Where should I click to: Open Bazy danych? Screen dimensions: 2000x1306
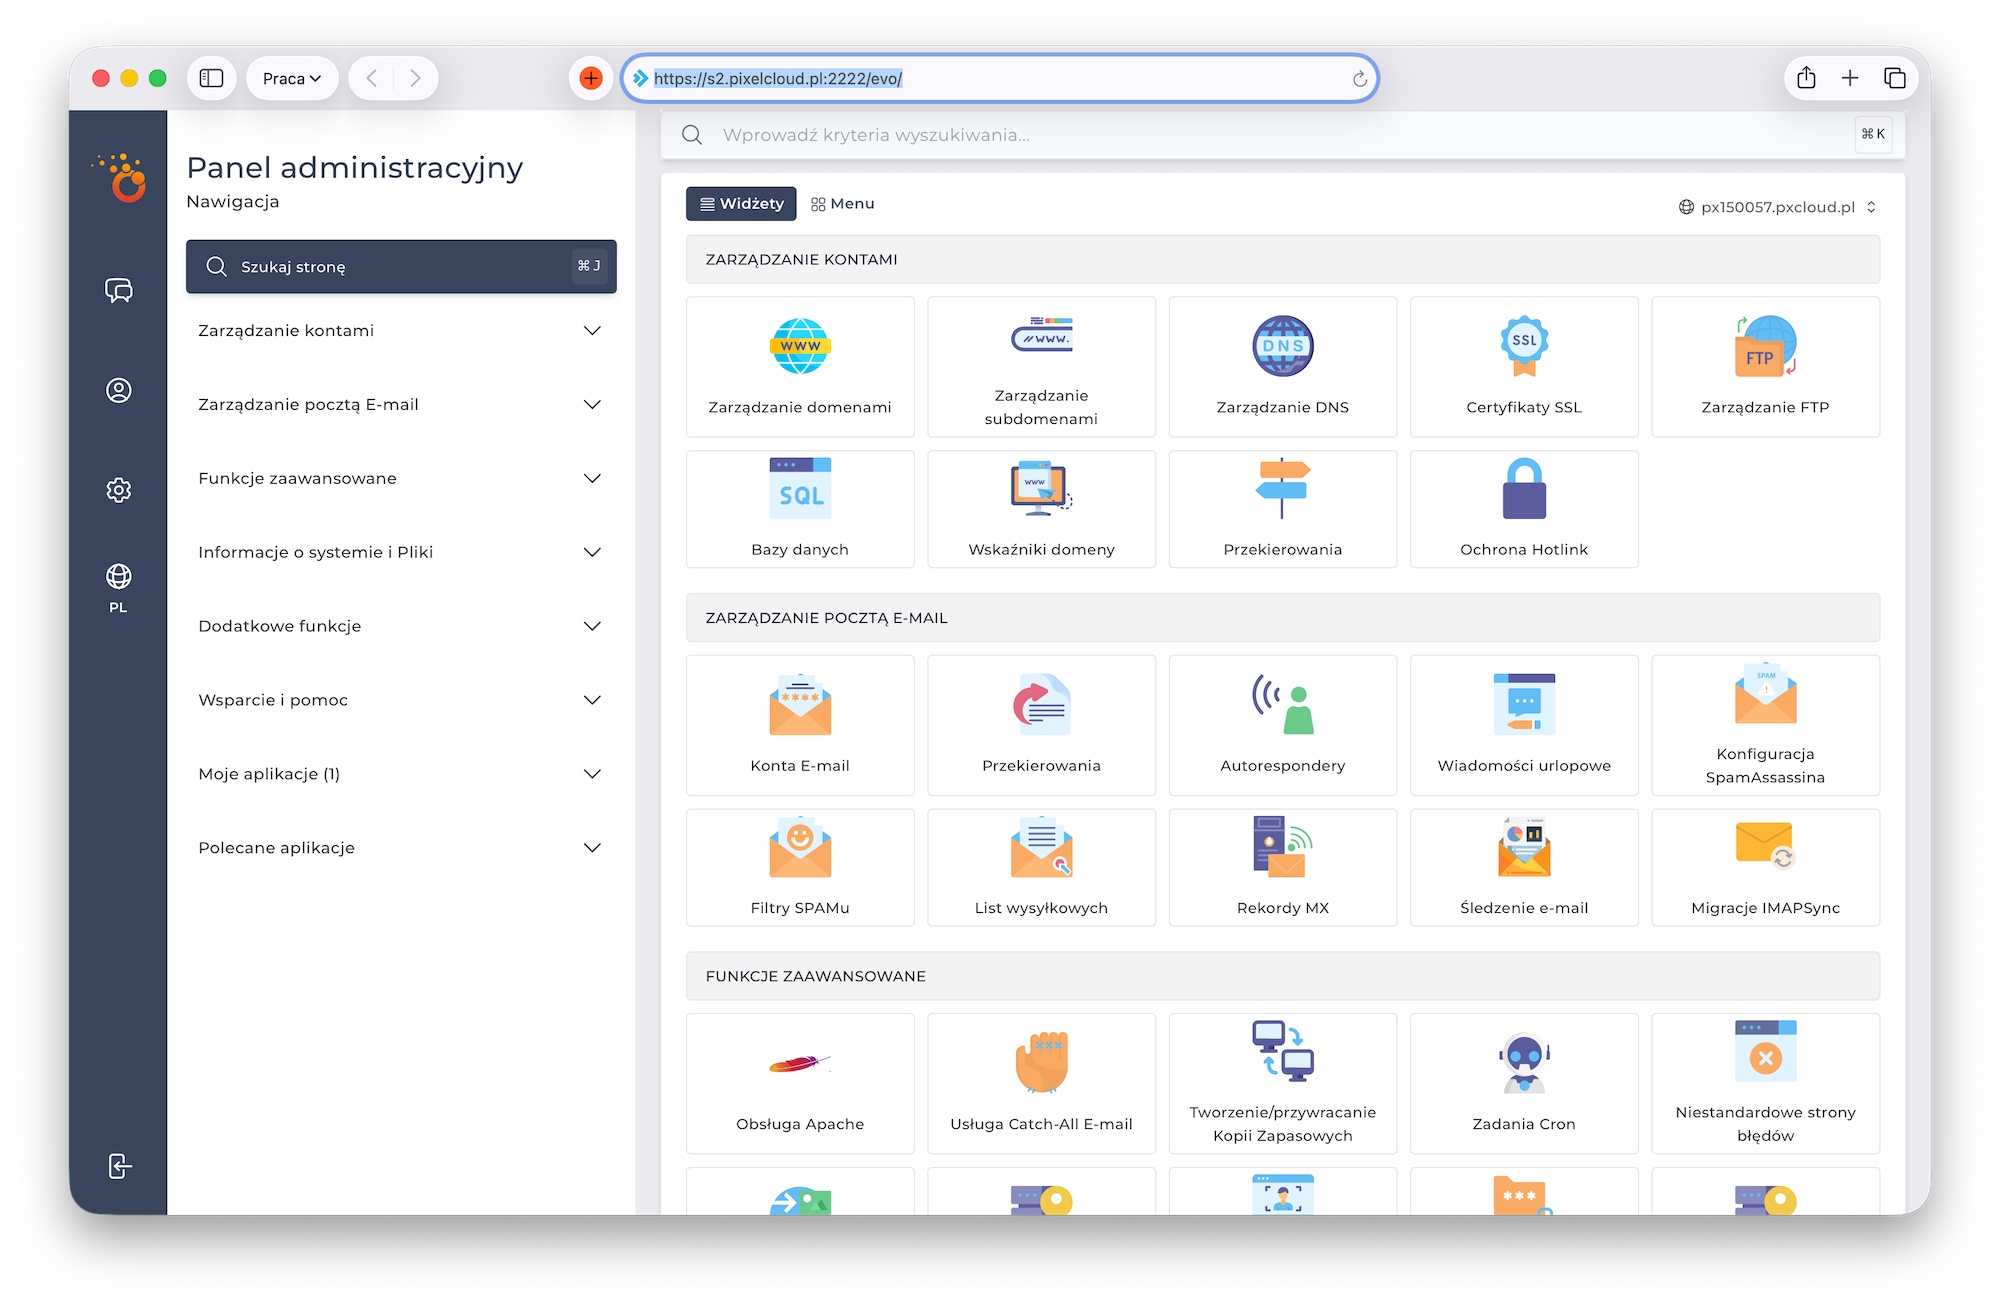(x=799, y=508)
